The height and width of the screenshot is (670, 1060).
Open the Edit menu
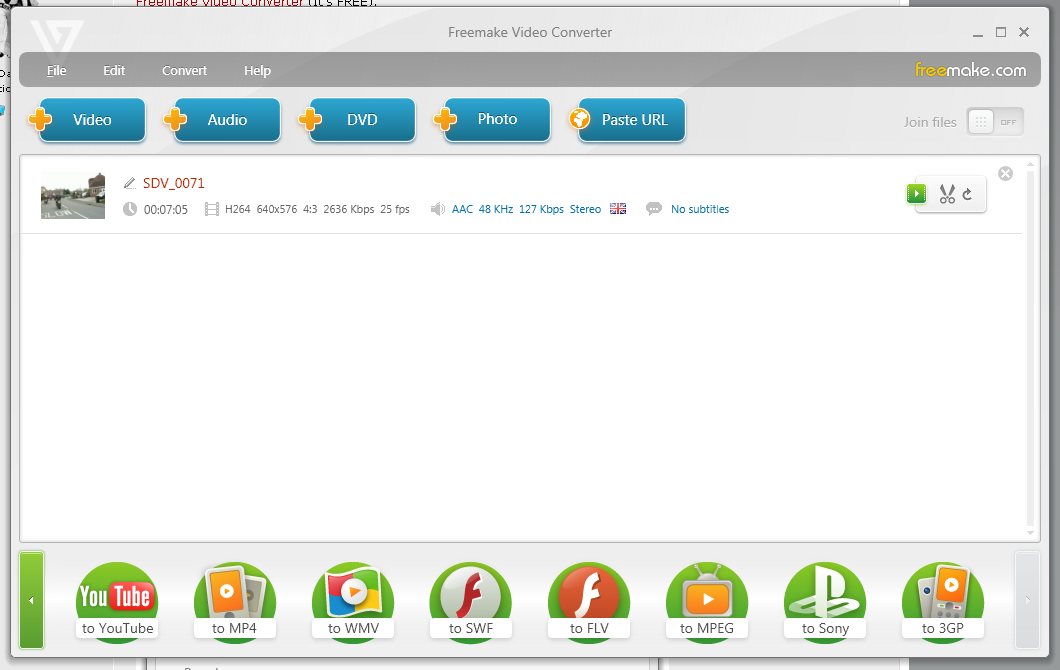coord(114,70)
